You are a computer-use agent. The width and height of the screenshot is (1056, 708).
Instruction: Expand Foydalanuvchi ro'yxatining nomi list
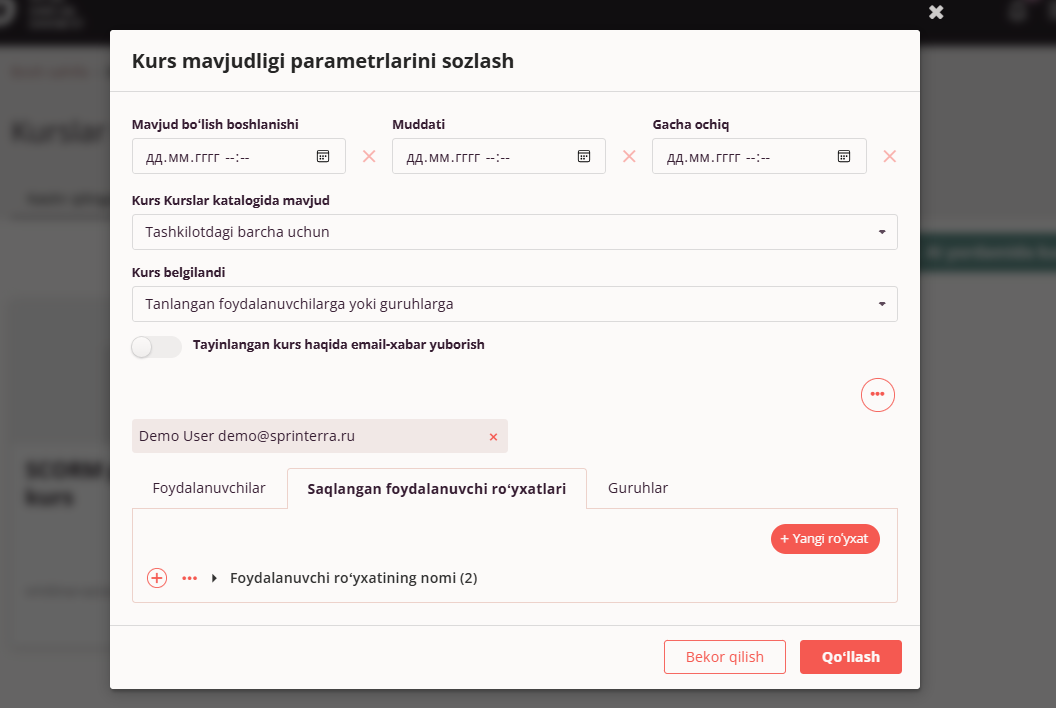coord(214,578)
